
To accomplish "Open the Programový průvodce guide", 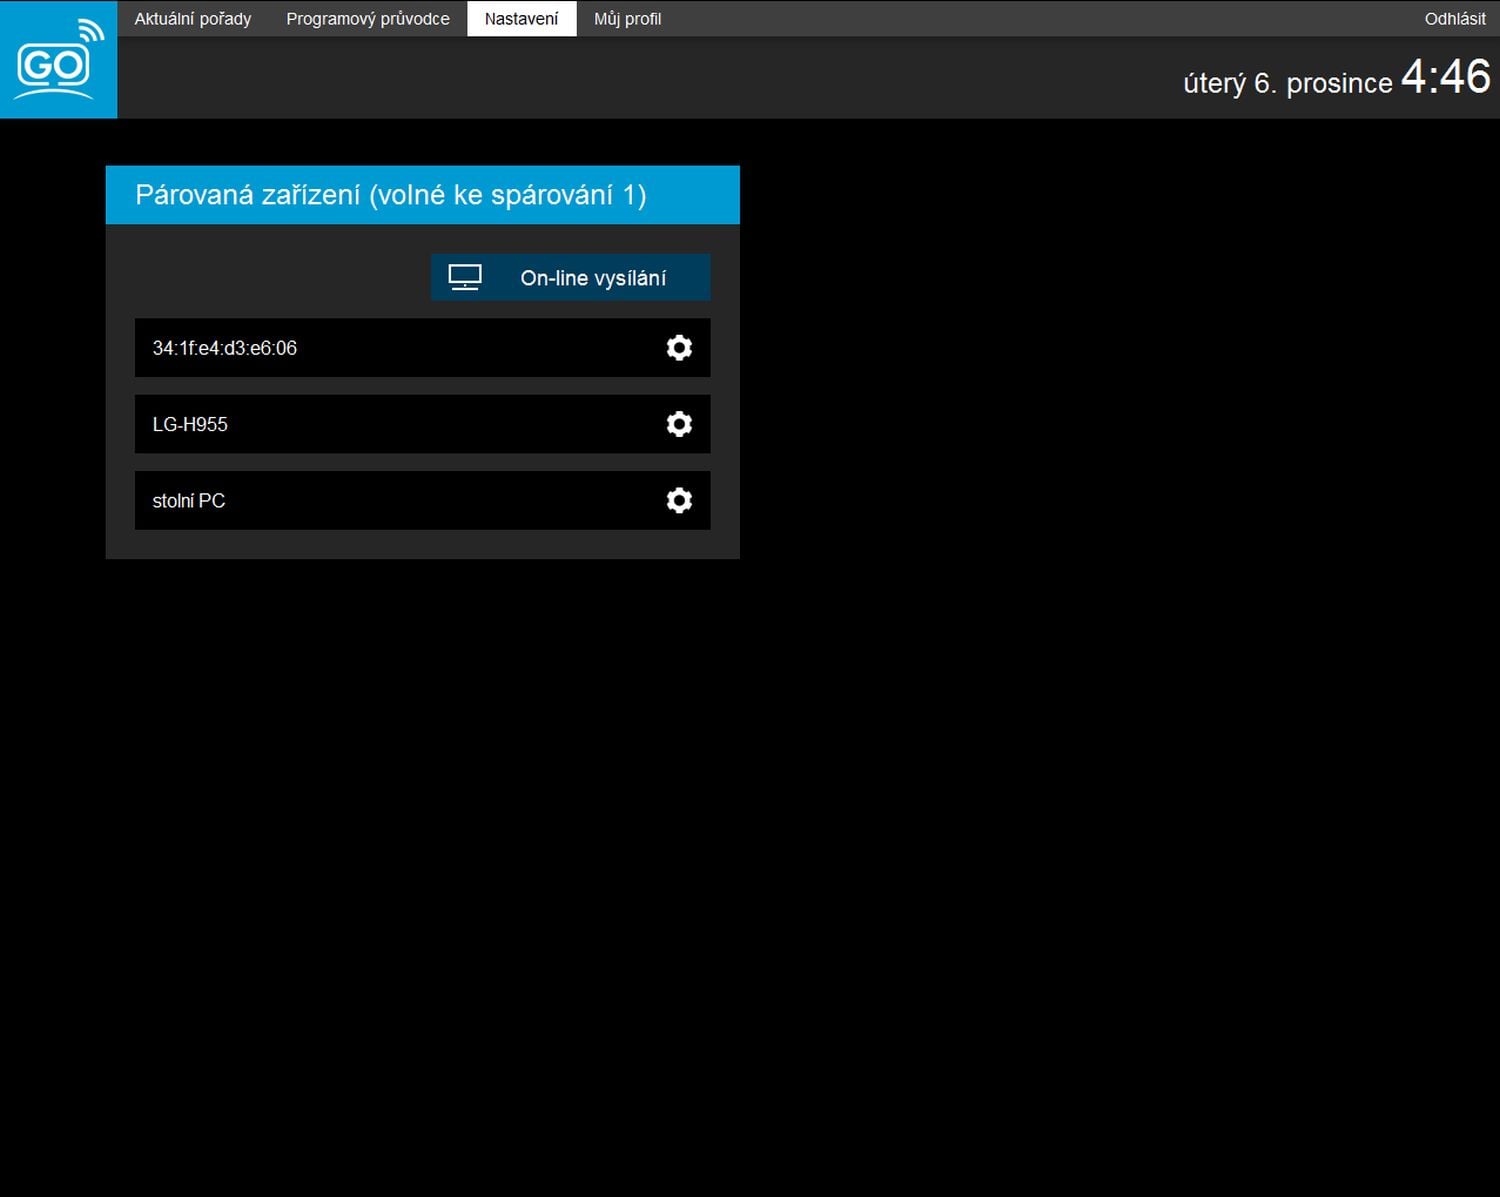I will click(x=367, y=18).
